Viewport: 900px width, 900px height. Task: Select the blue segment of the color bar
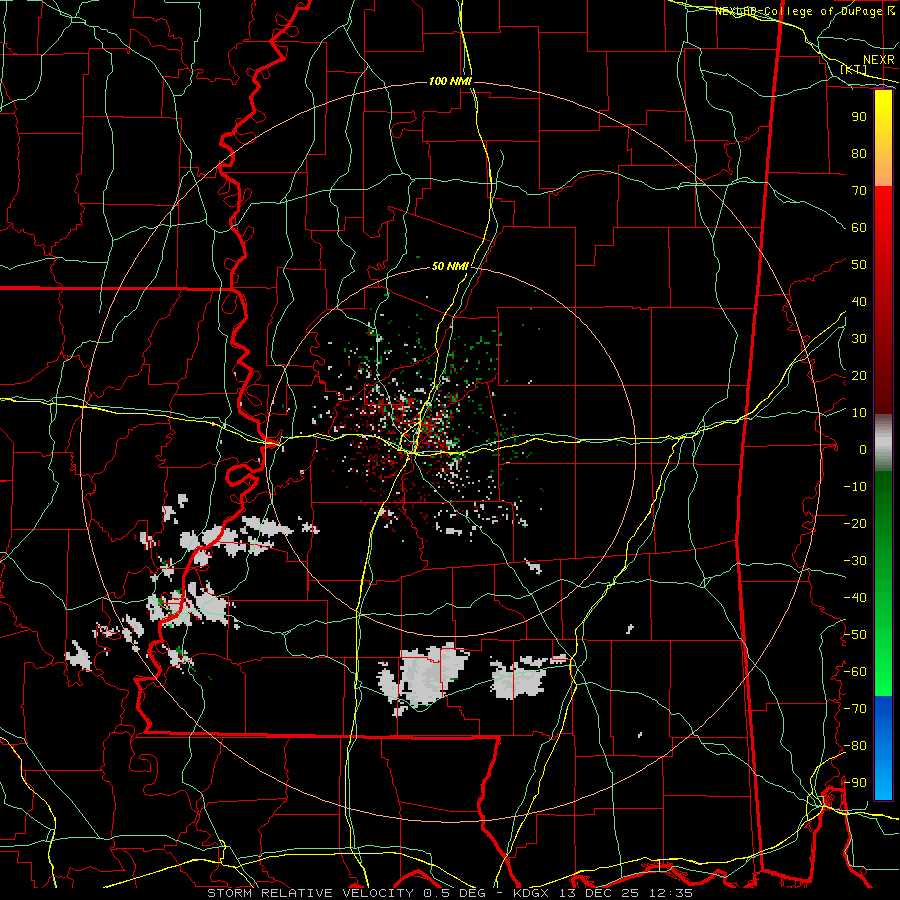883,748
